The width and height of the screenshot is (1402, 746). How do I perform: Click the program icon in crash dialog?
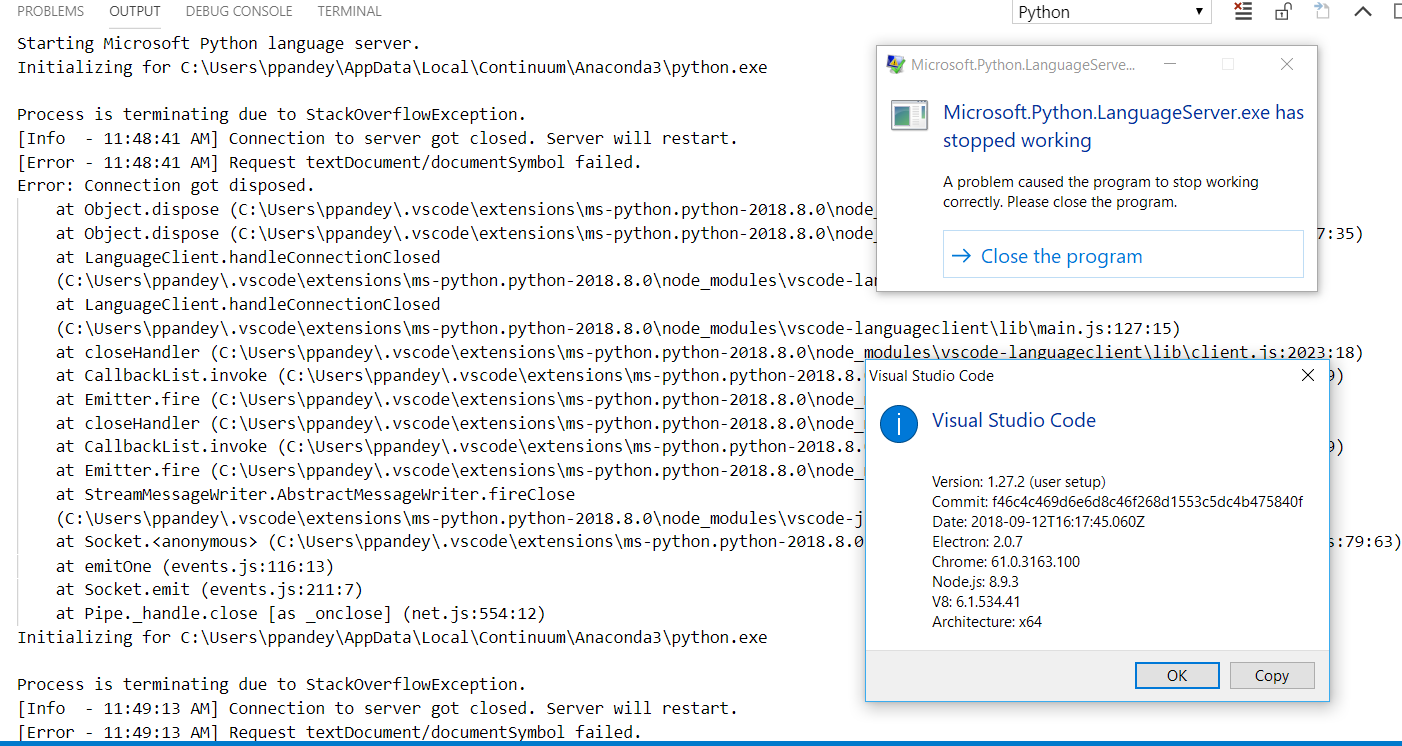click(x=909, y=115)
